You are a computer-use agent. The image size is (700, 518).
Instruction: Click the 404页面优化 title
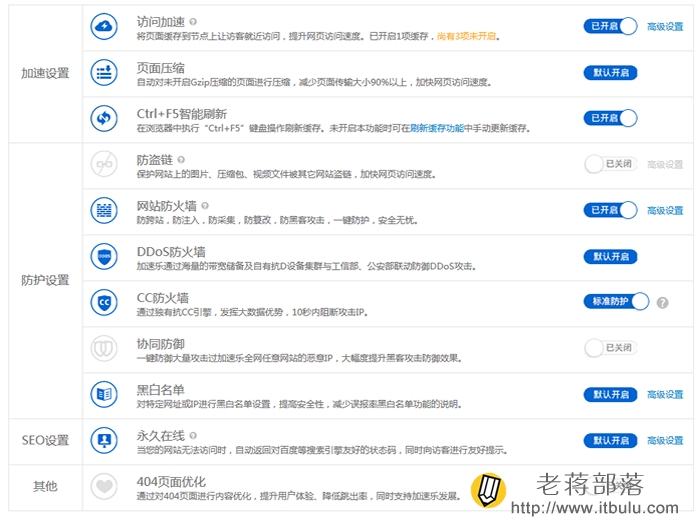click(x=171, y=482)
